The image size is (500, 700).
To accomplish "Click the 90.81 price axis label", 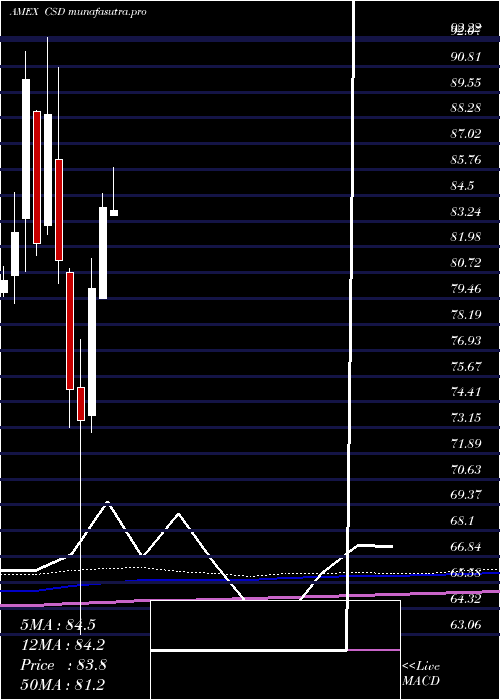I will pos(466,57).
